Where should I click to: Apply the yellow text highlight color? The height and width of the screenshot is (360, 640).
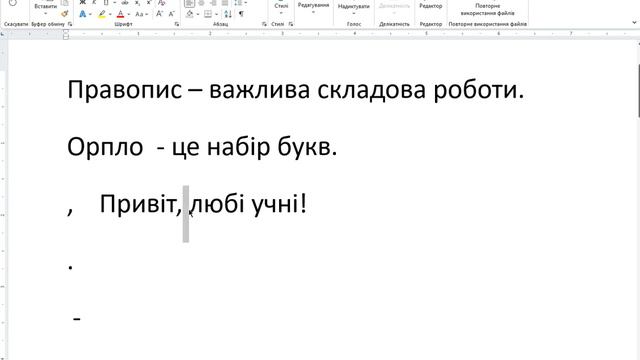[102, 14]
